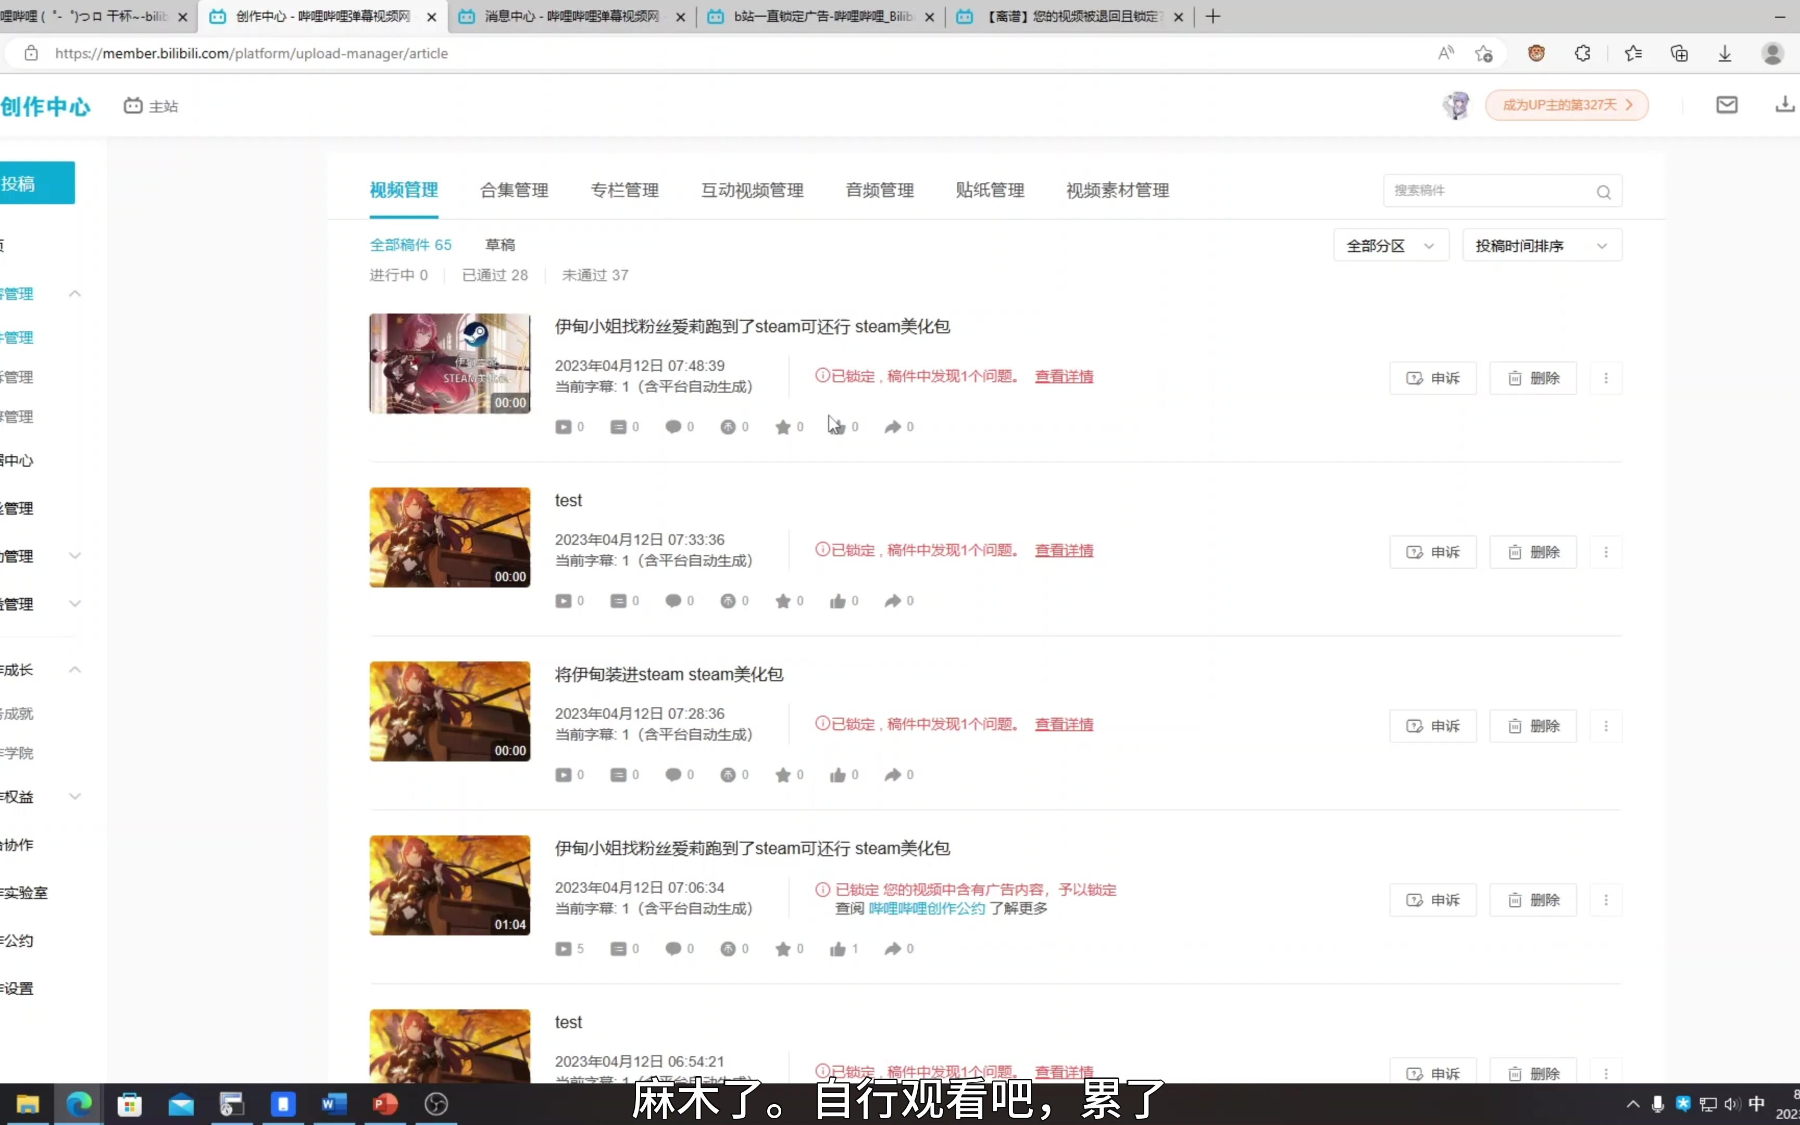Open PowerPoint from the taskbar

pyautogui.click(x=385, y=1104)
